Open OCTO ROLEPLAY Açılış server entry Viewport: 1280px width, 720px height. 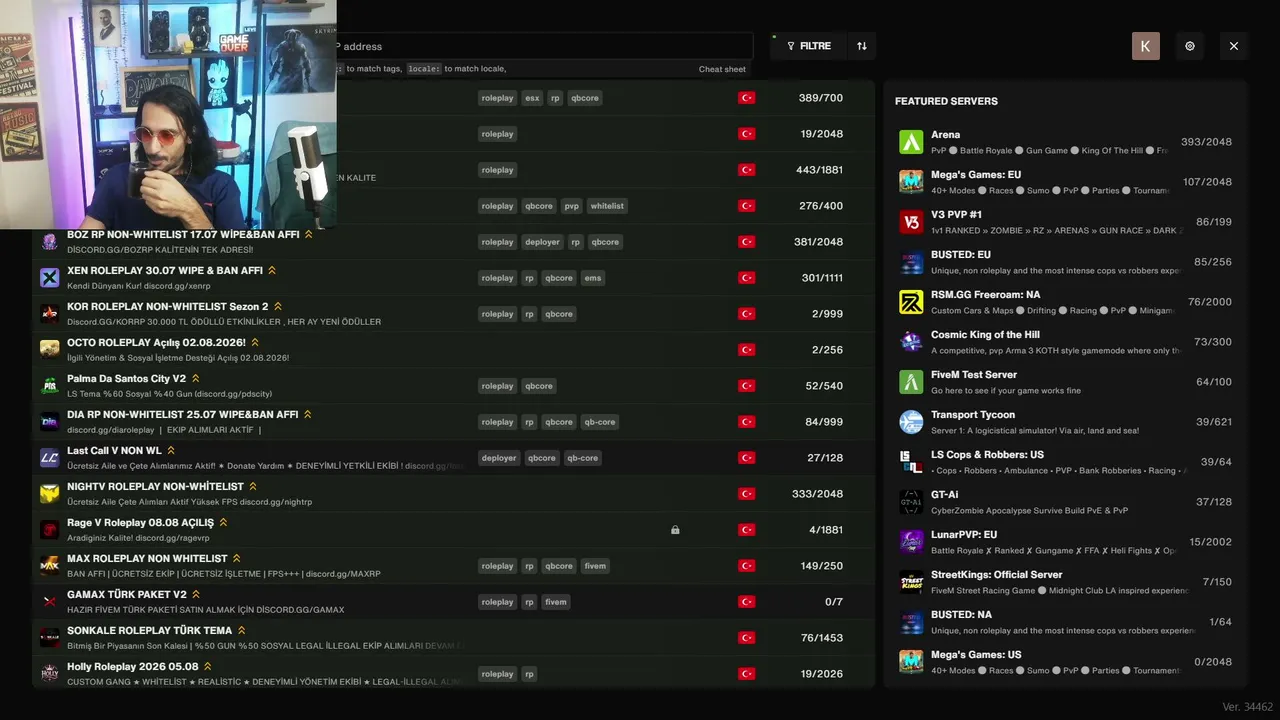pyautogui.click(x=453, y=350)
